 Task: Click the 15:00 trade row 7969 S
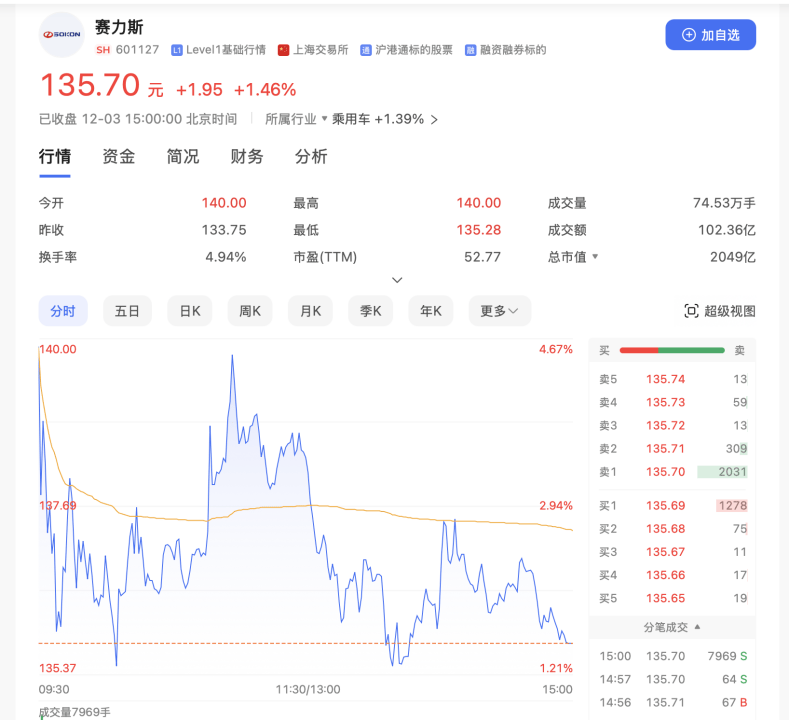(x=673, y=656)
